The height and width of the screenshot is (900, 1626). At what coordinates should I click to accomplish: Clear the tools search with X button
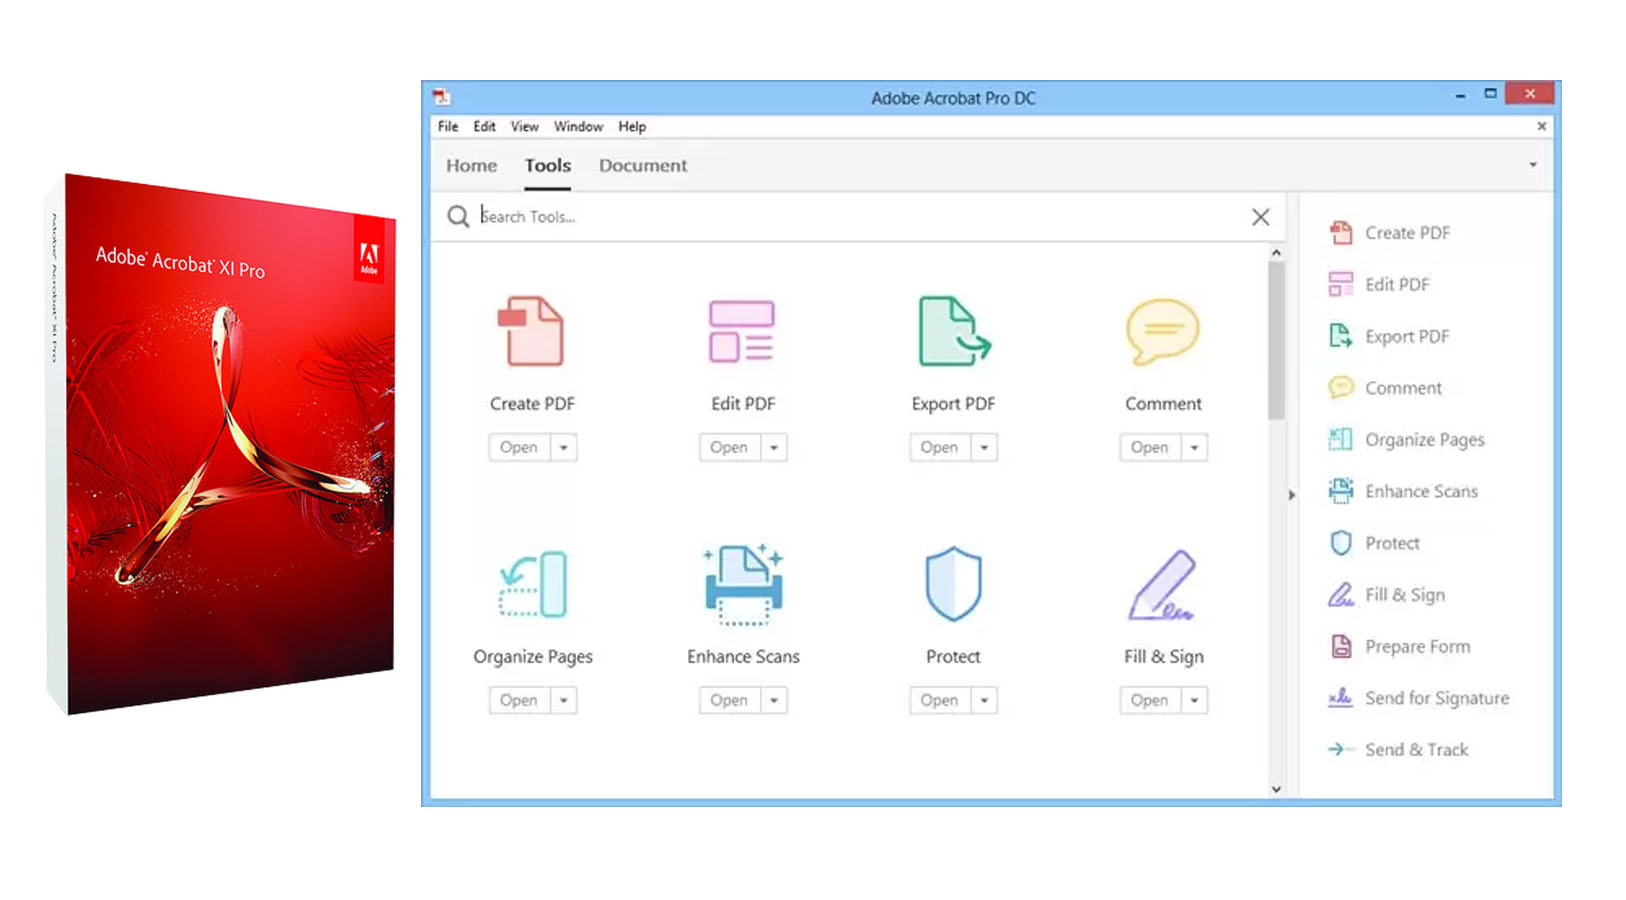pyautogui.click(x=1261, y=217)
